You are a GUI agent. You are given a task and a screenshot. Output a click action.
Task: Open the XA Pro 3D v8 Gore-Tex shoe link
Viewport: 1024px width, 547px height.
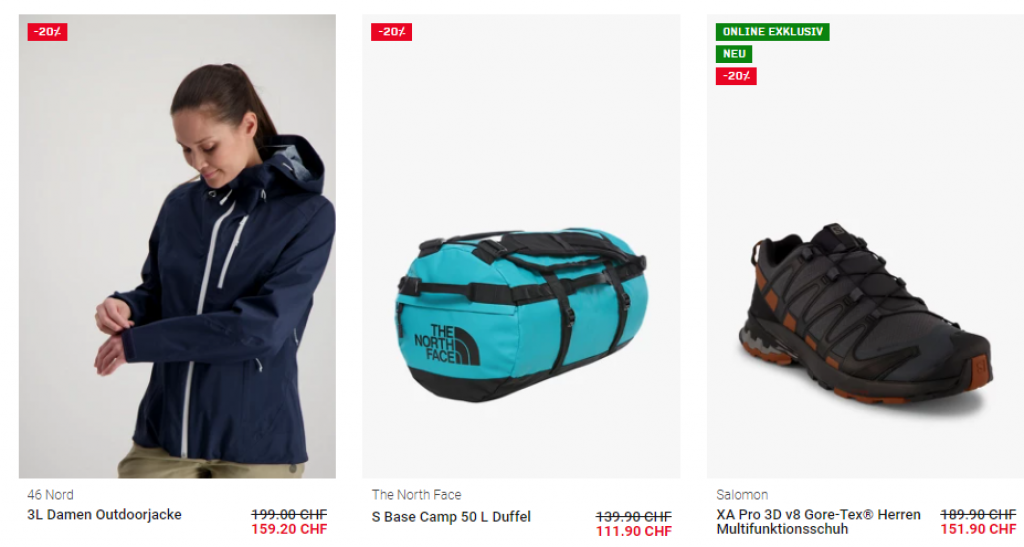[x=818, y=522]
